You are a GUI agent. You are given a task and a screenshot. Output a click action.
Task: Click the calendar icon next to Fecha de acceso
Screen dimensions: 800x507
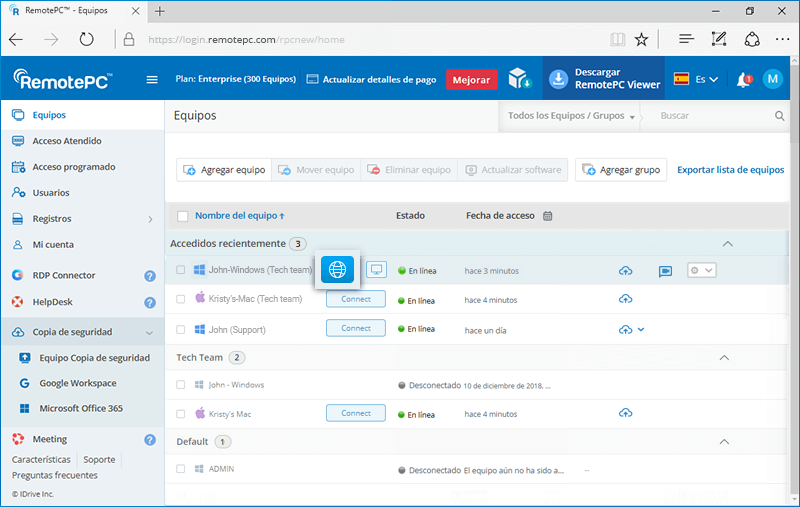pyautogui.click(x=548, y=216)
